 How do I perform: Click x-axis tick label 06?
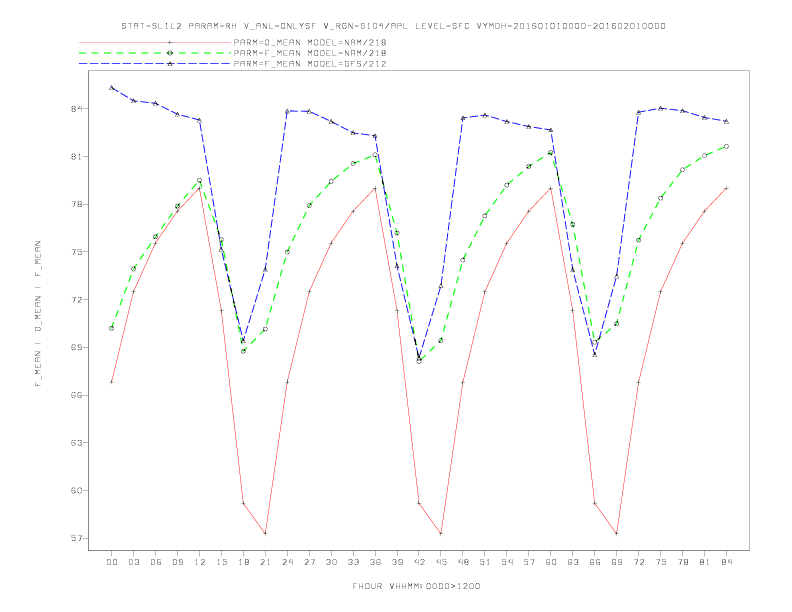[x=156, y=562]
